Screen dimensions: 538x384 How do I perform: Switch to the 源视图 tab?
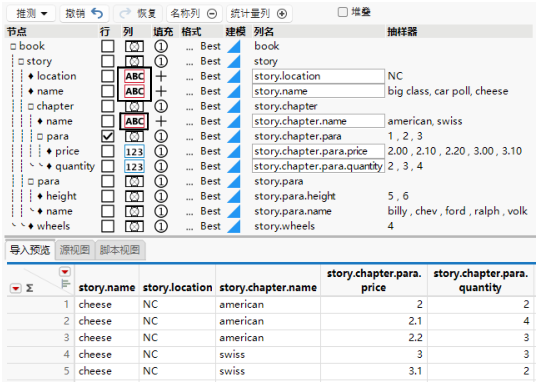[x=74, y=250]
